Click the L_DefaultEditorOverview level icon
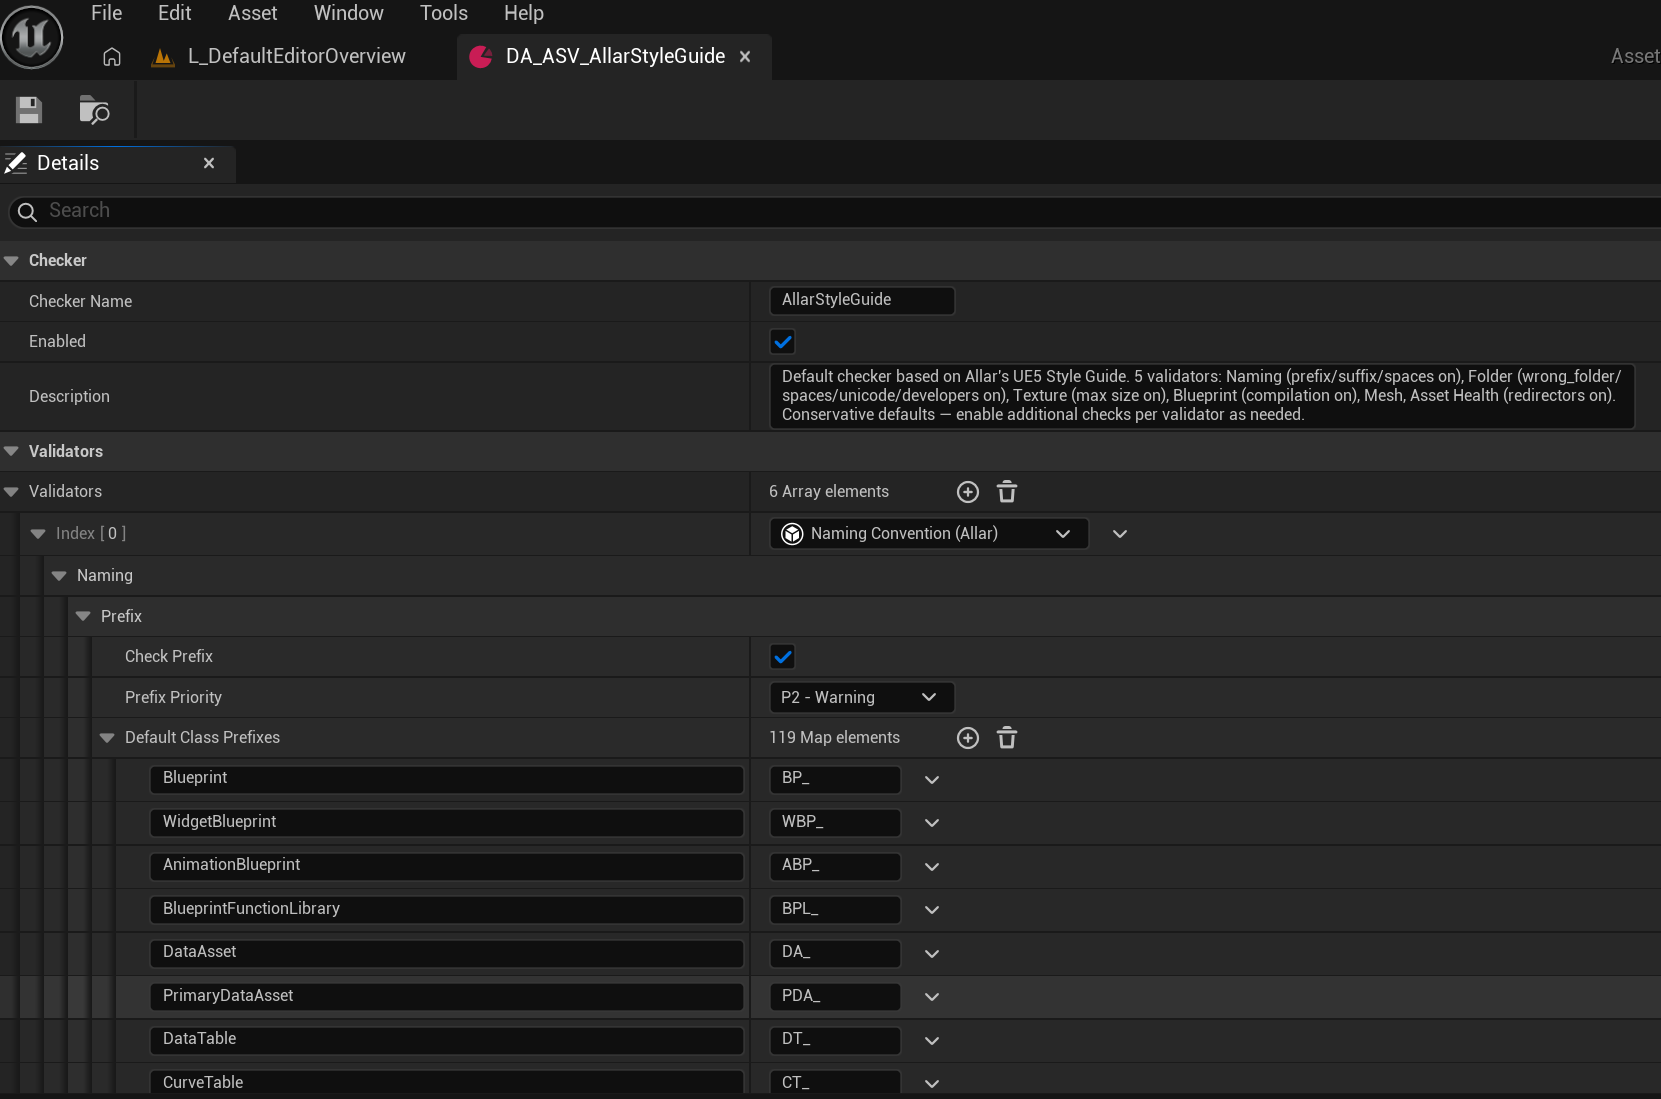Image resolution: width=1661 pixels, height=1099 pixels. tap(163, 57)
